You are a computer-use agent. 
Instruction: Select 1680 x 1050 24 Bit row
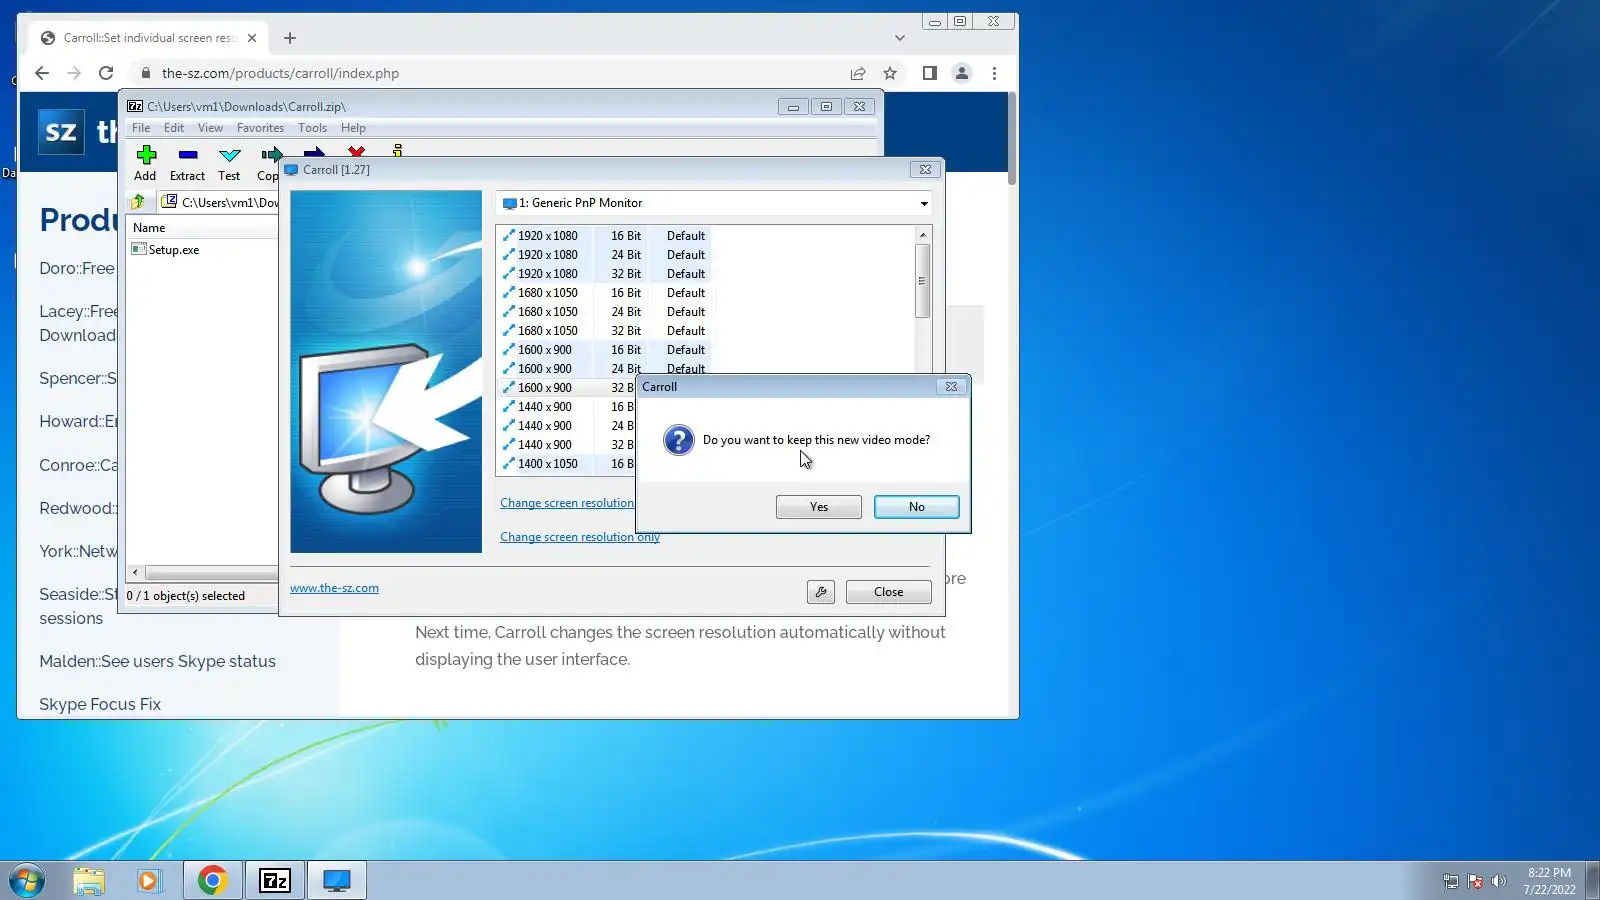[606, 312]
